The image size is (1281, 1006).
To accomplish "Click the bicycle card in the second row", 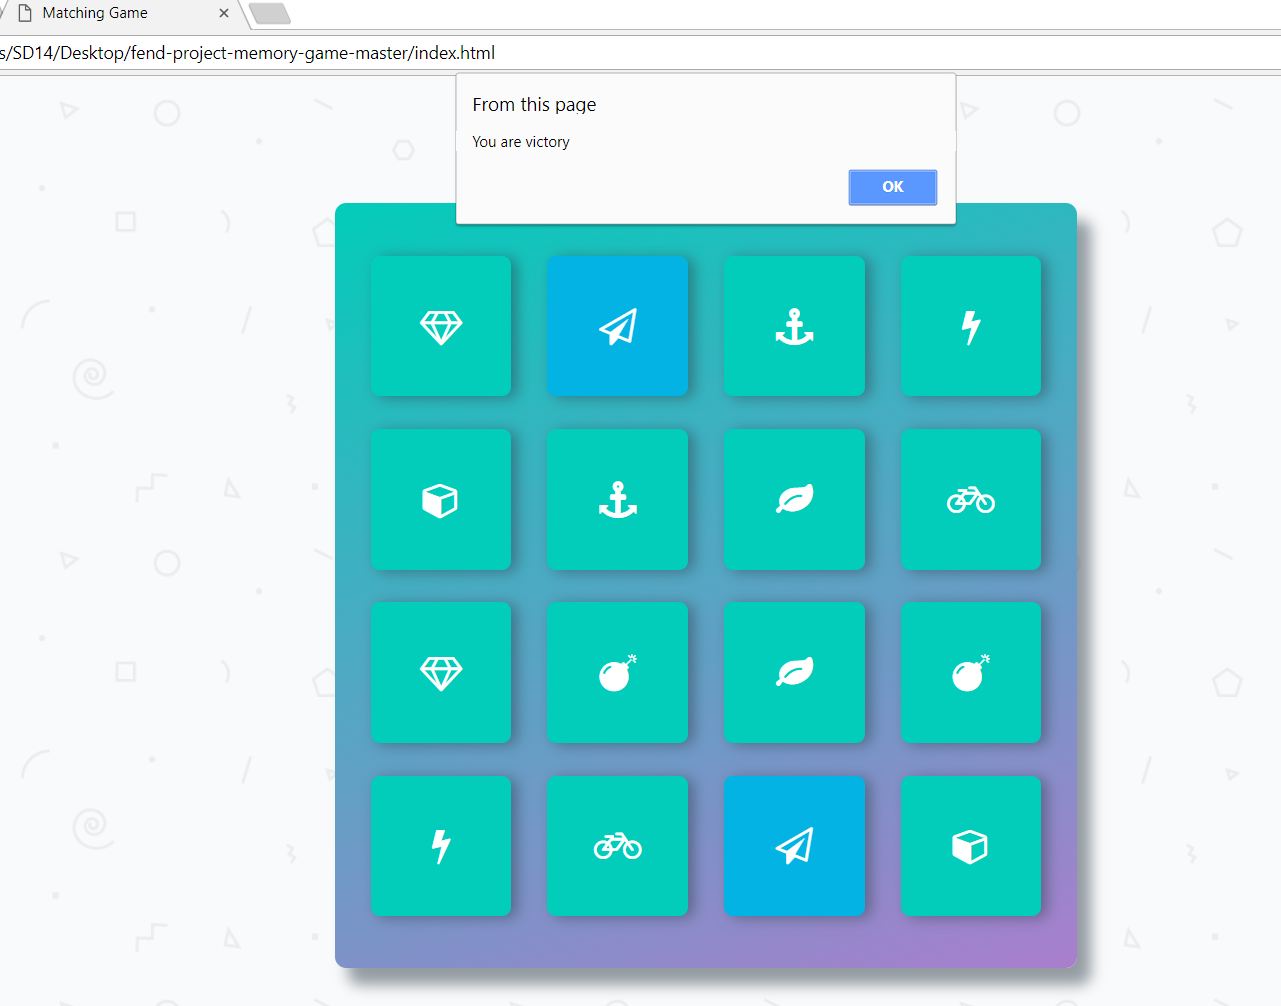I will tap(971, 500).
